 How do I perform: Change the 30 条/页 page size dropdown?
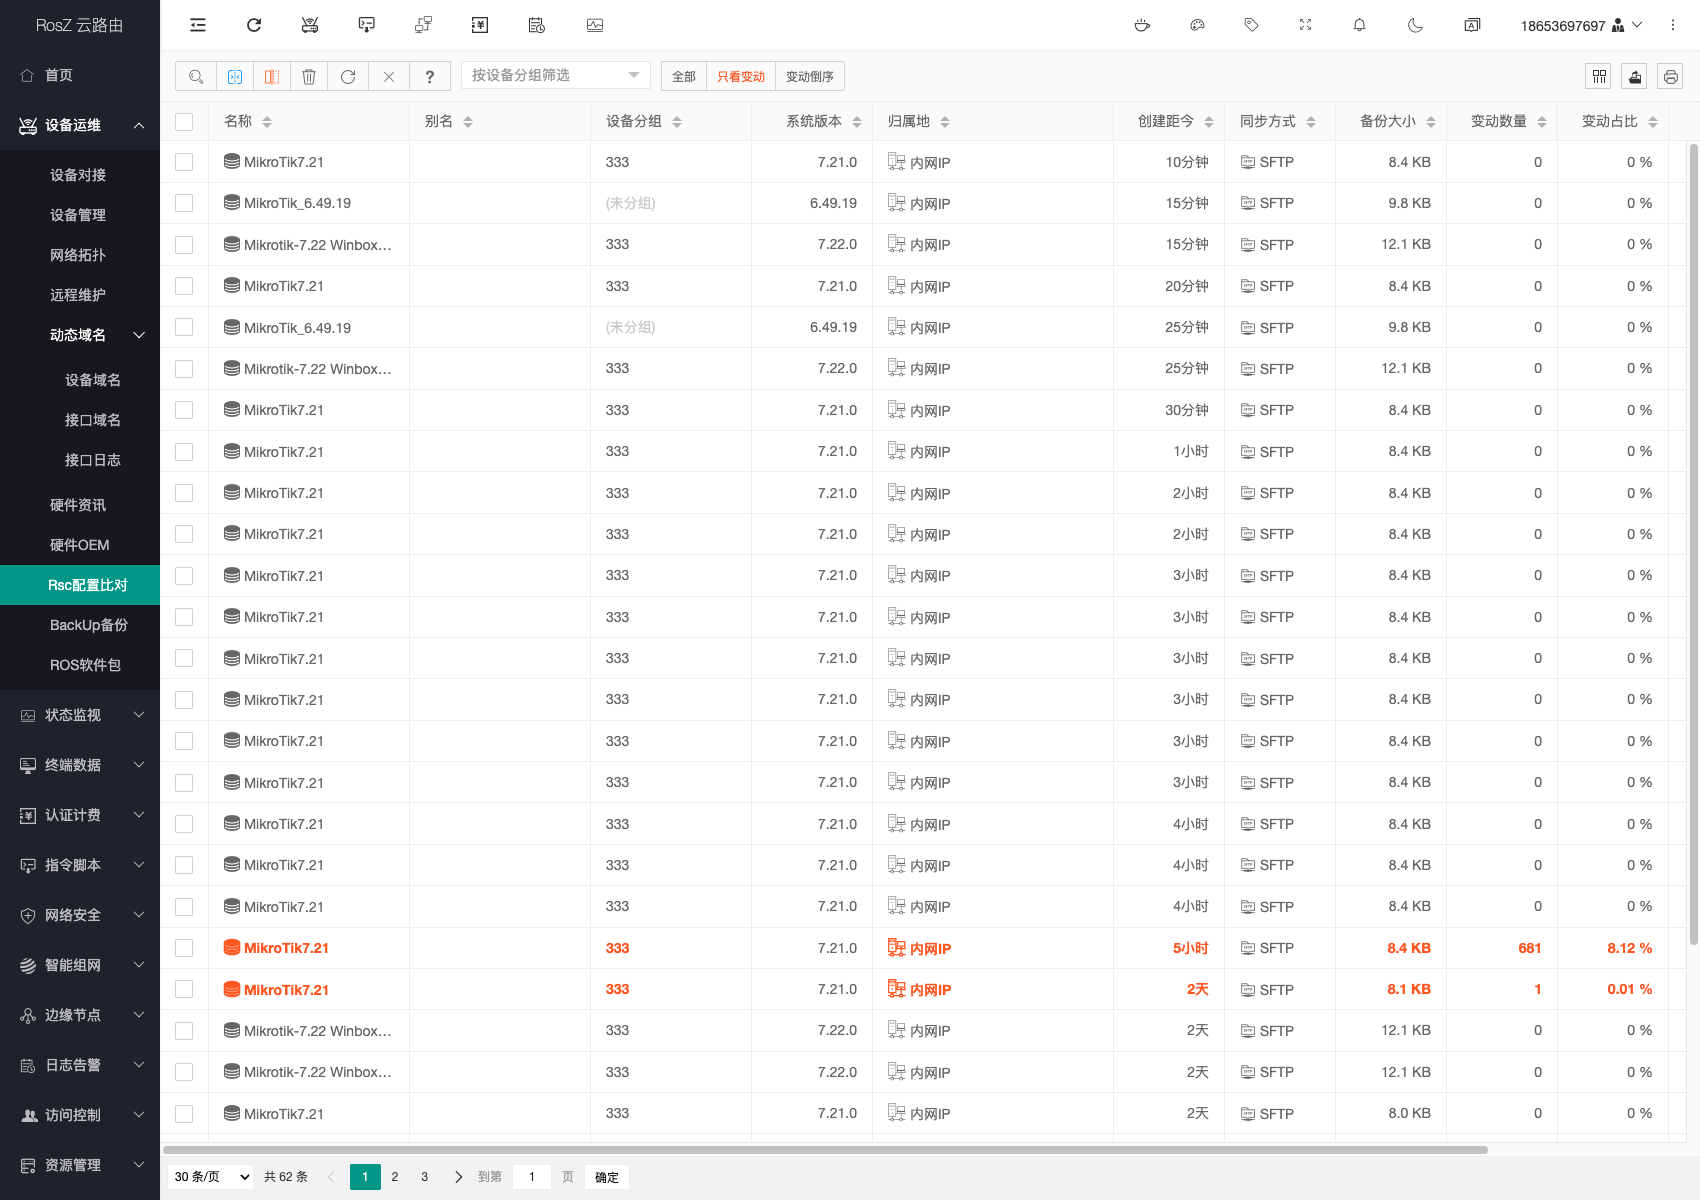tap(211, 1177)
